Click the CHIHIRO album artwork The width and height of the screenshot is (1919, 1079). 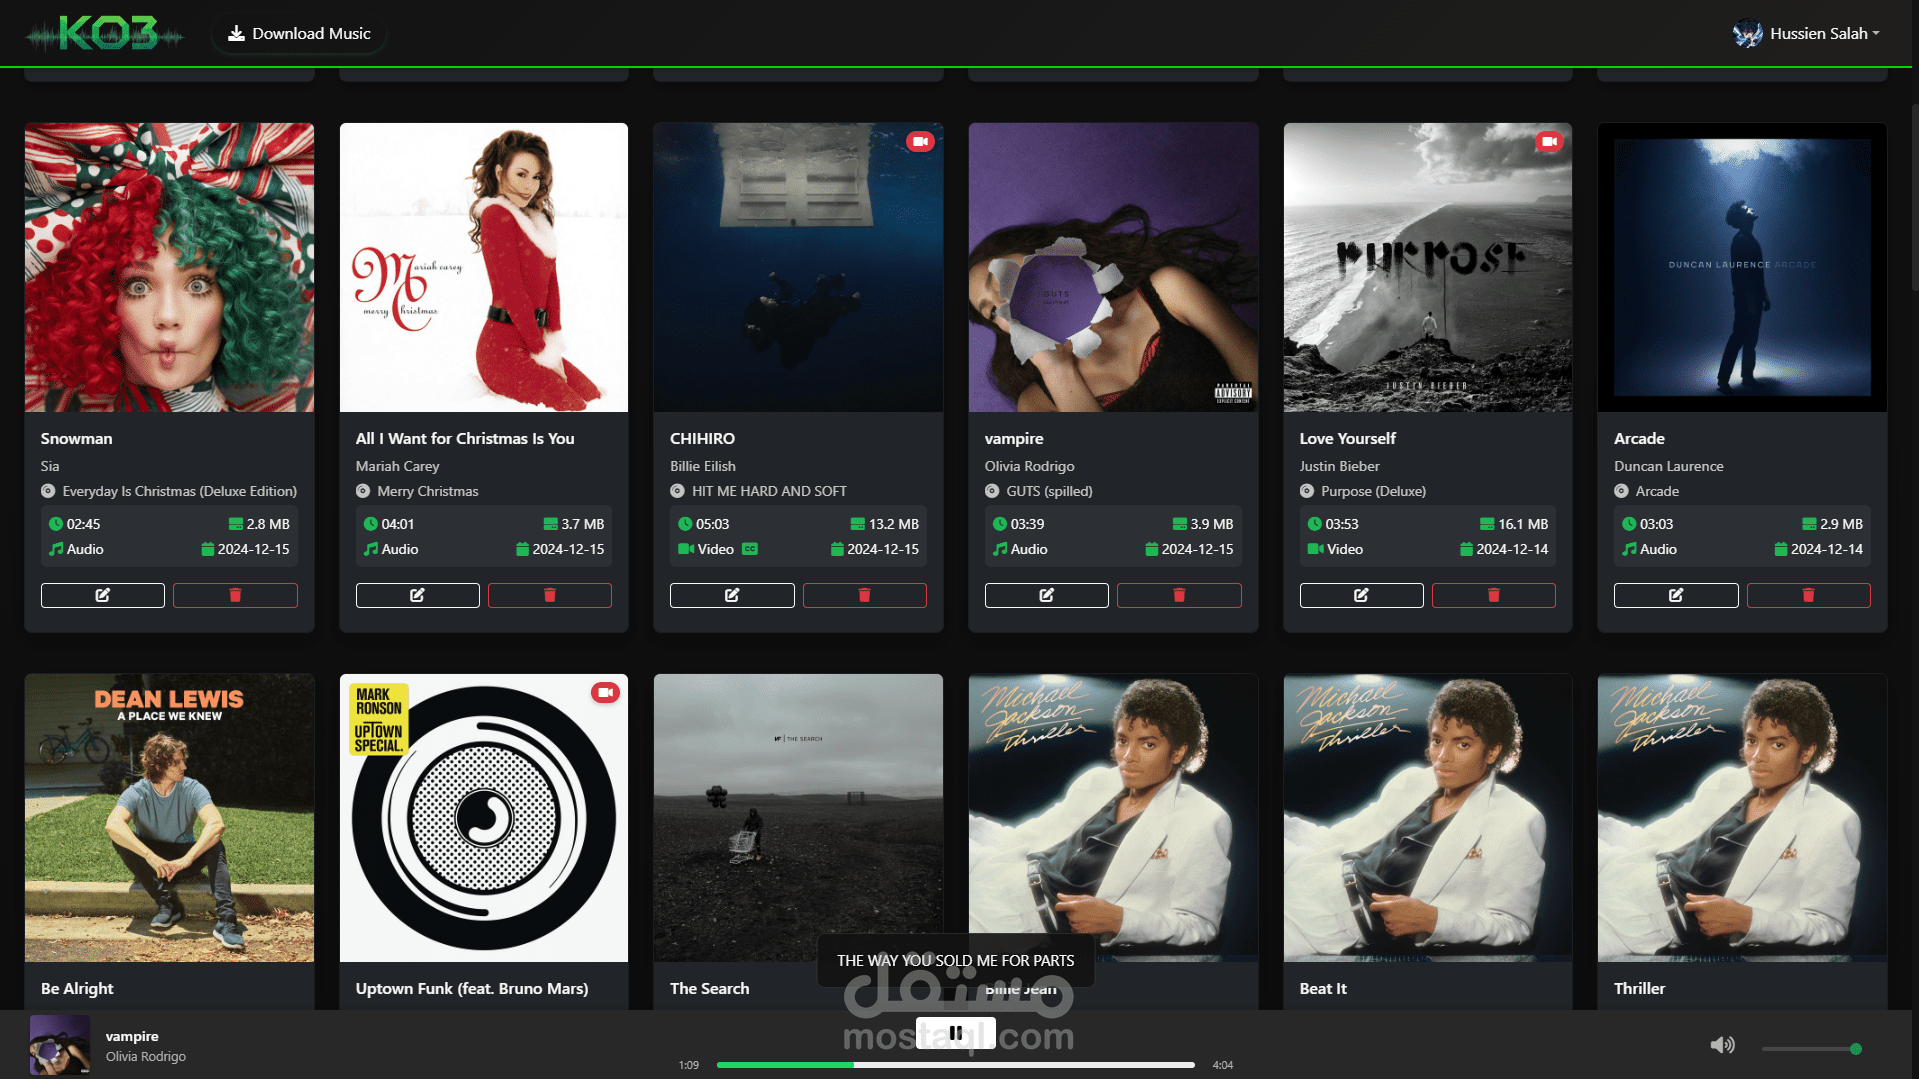tap(798, 267)
